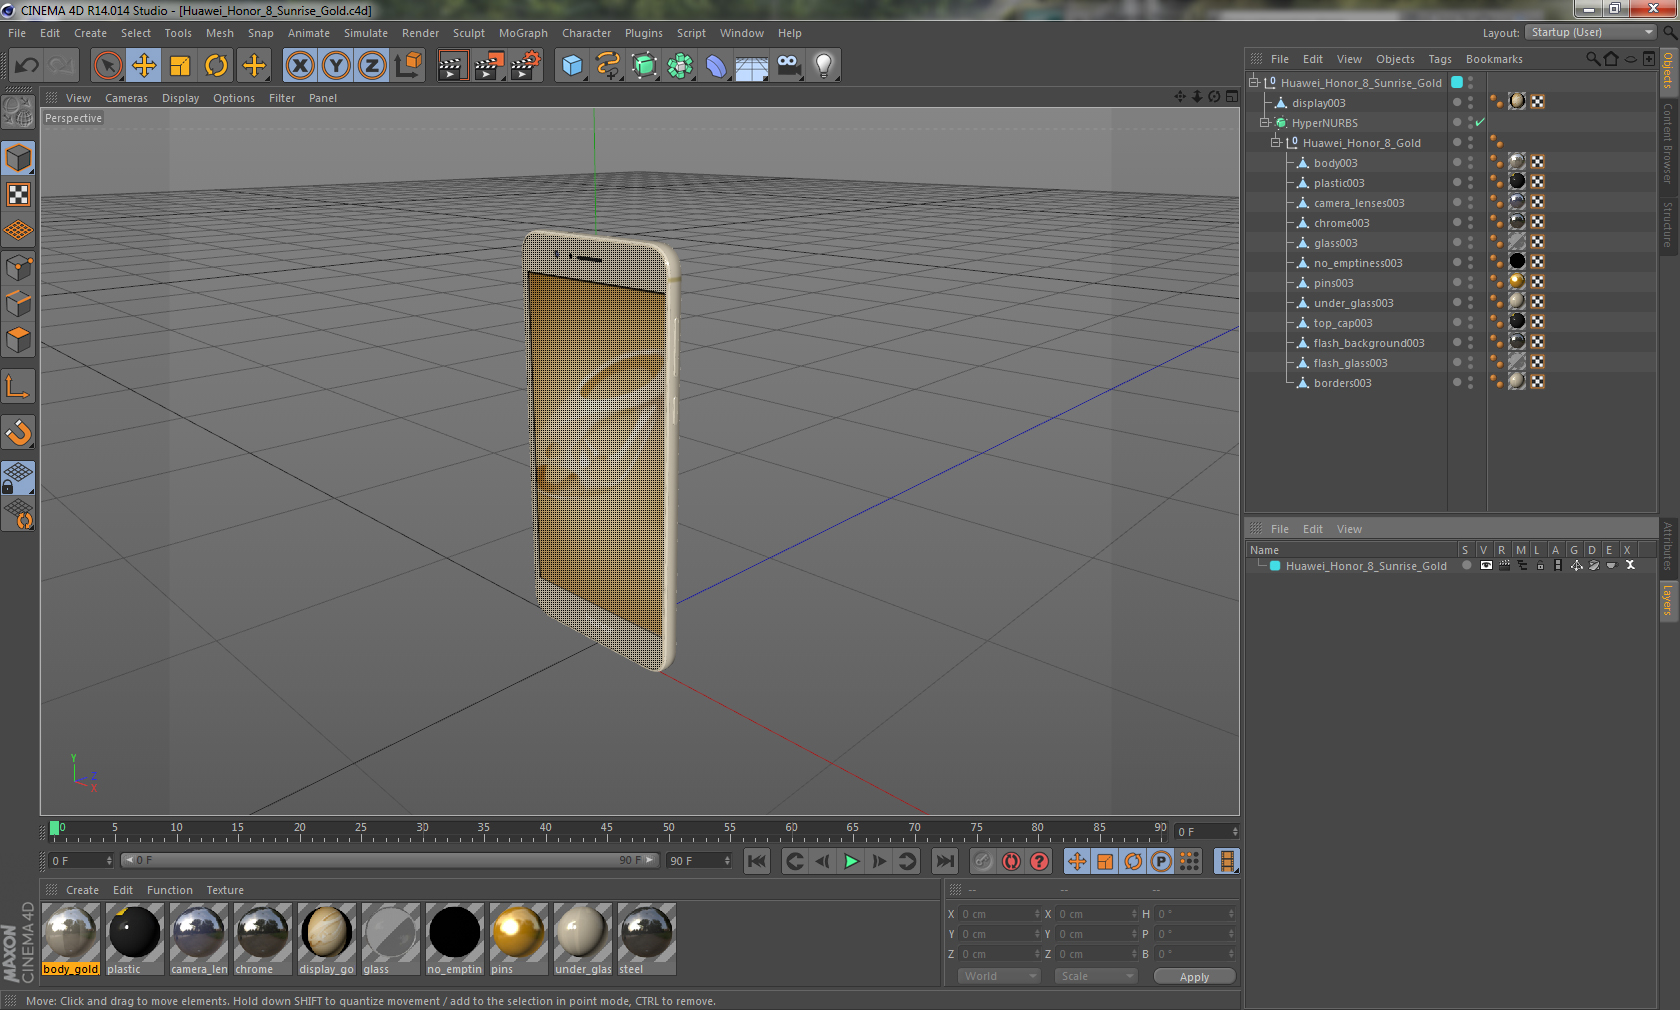Viewport: 1680px width, 1010px height.
Task: Toggle Autokeying record button
Action: coord(1011,861)
